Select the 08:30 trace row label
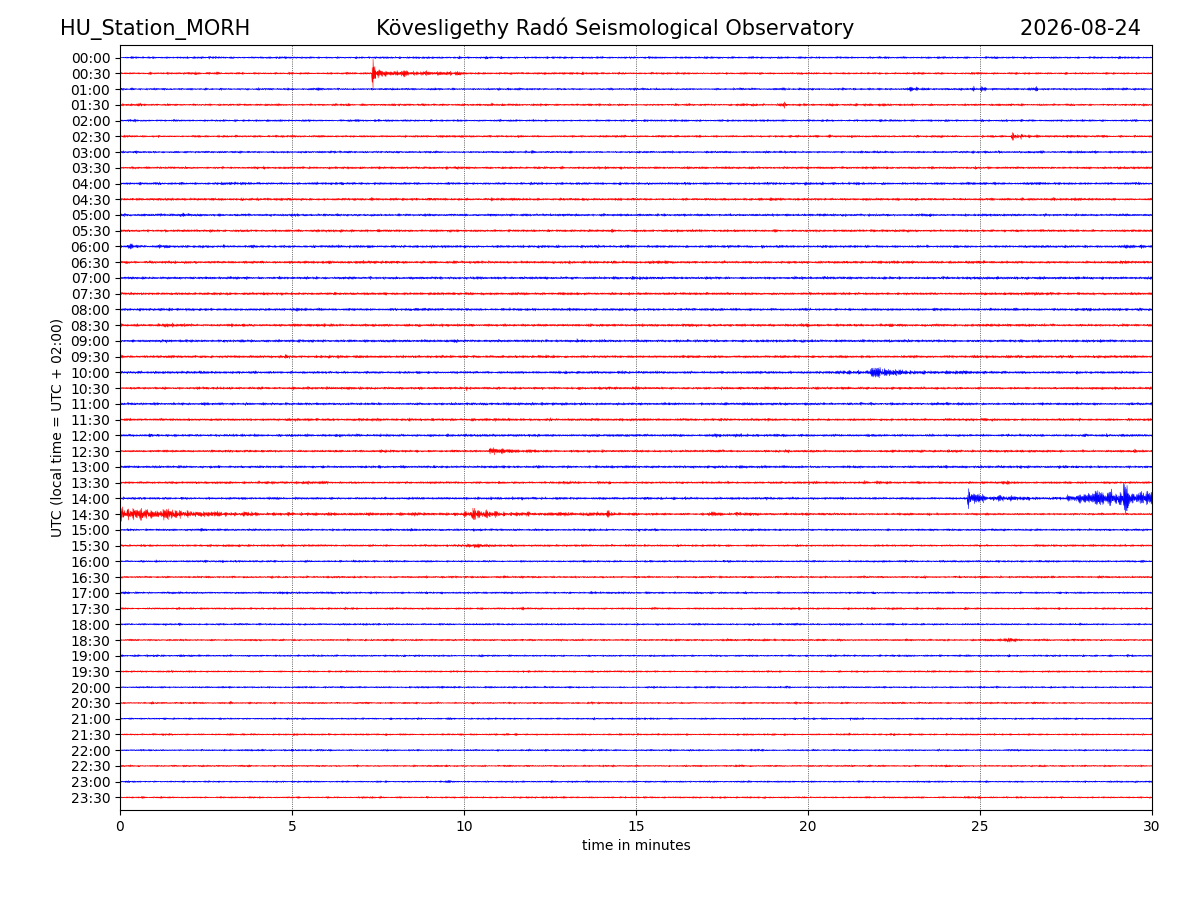1200x900 pixels. click(x=91, y=326)
